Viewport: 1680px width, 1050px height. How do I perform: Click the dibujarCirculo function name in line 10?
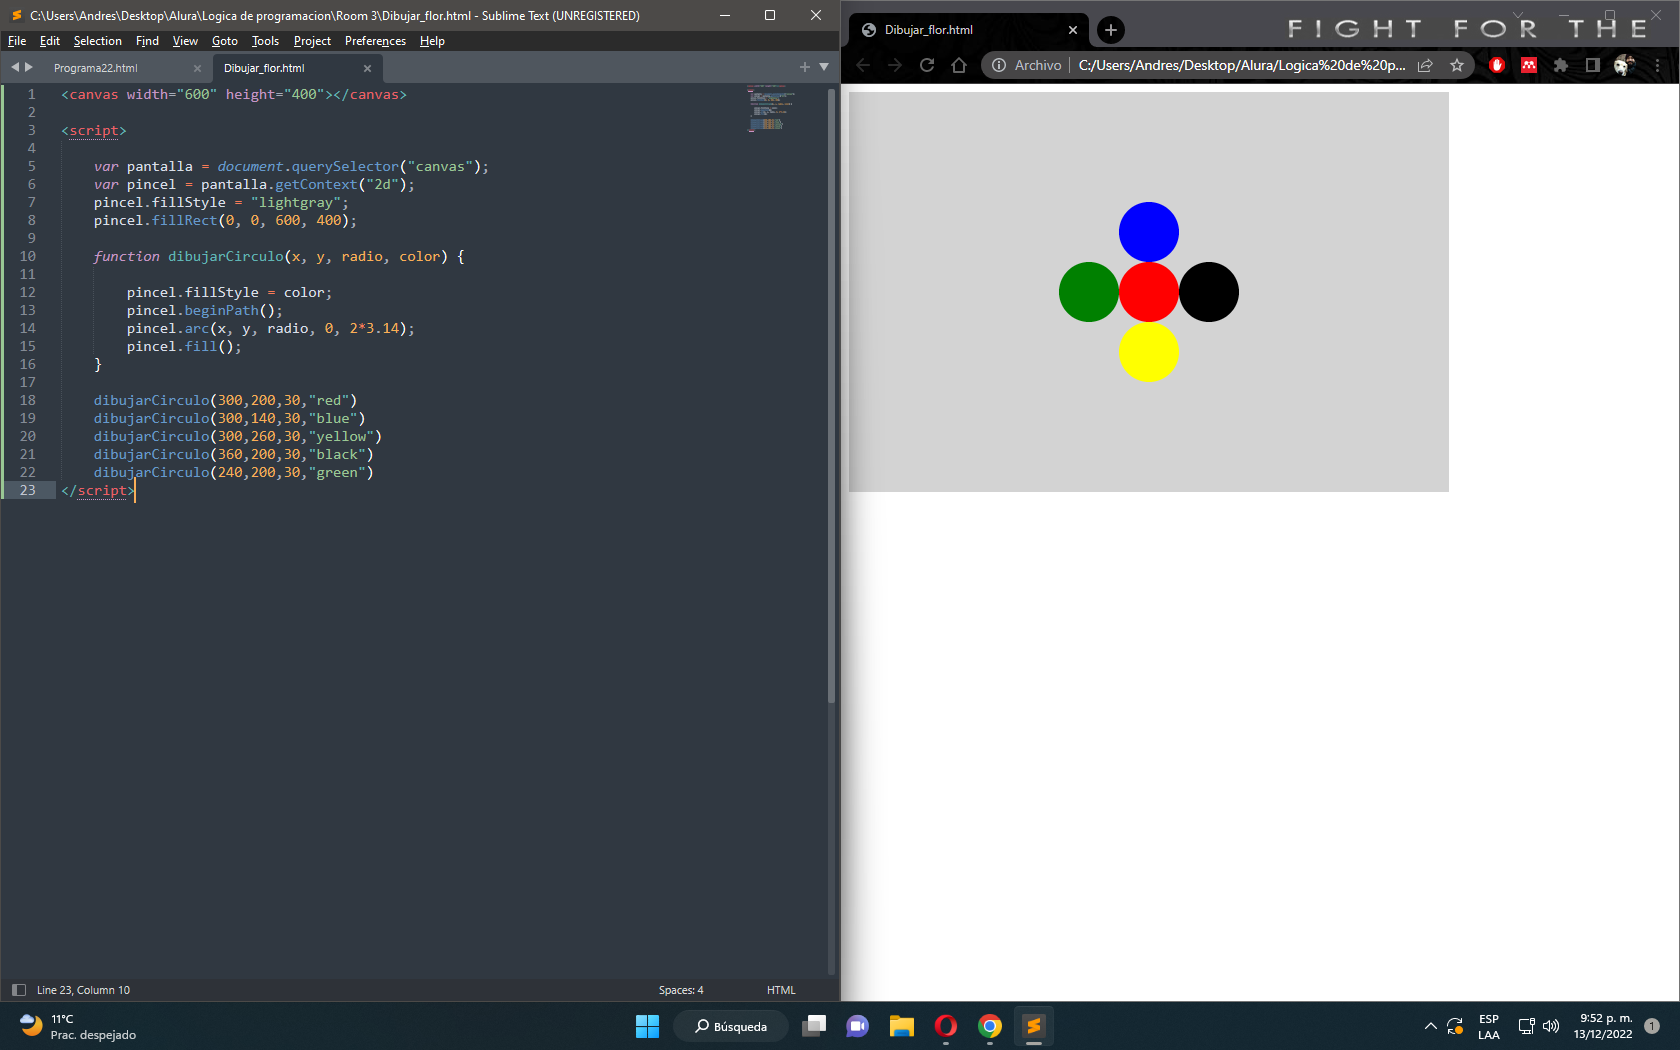coord(226,256)
